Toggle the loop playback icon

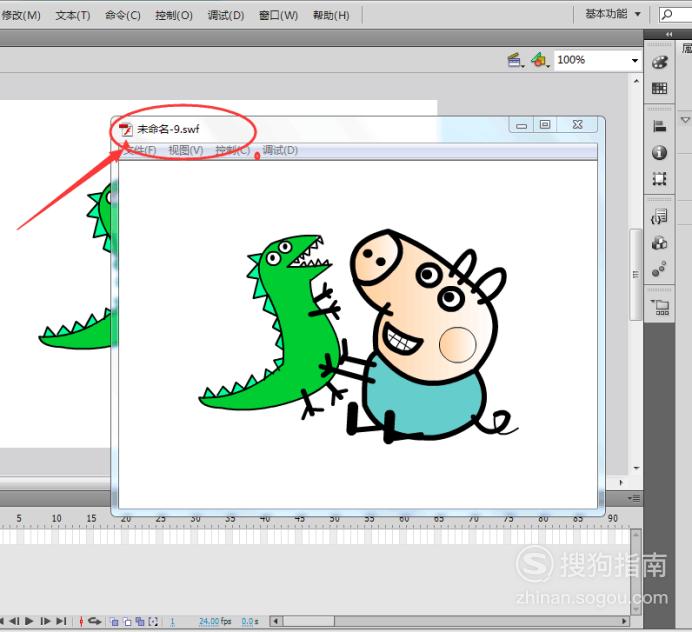pyautogui.click(x=94, y=621)
